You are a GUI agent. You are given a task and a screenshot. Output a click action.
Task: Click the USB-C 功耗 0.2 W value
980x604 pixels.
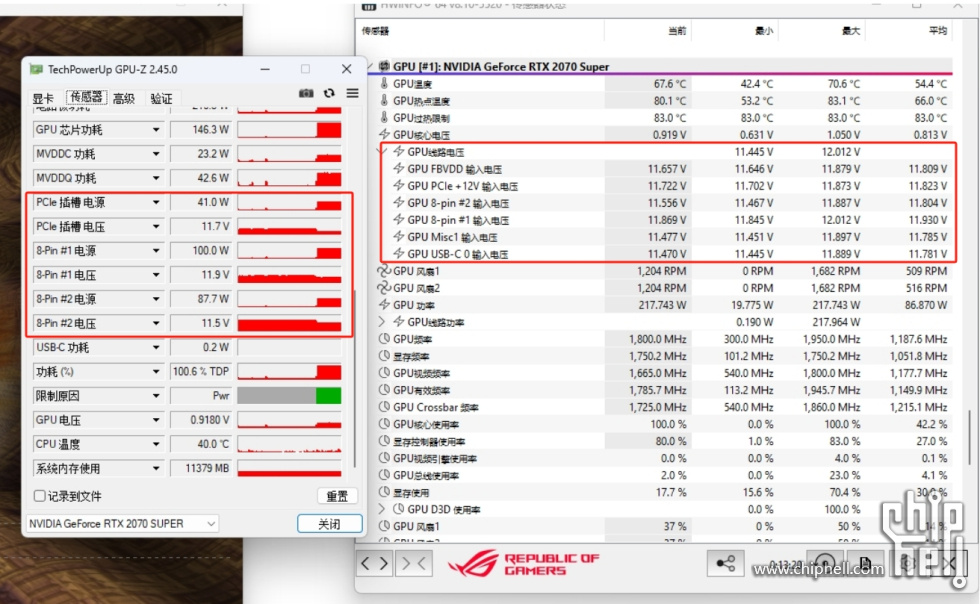click(x=201, y=347)
